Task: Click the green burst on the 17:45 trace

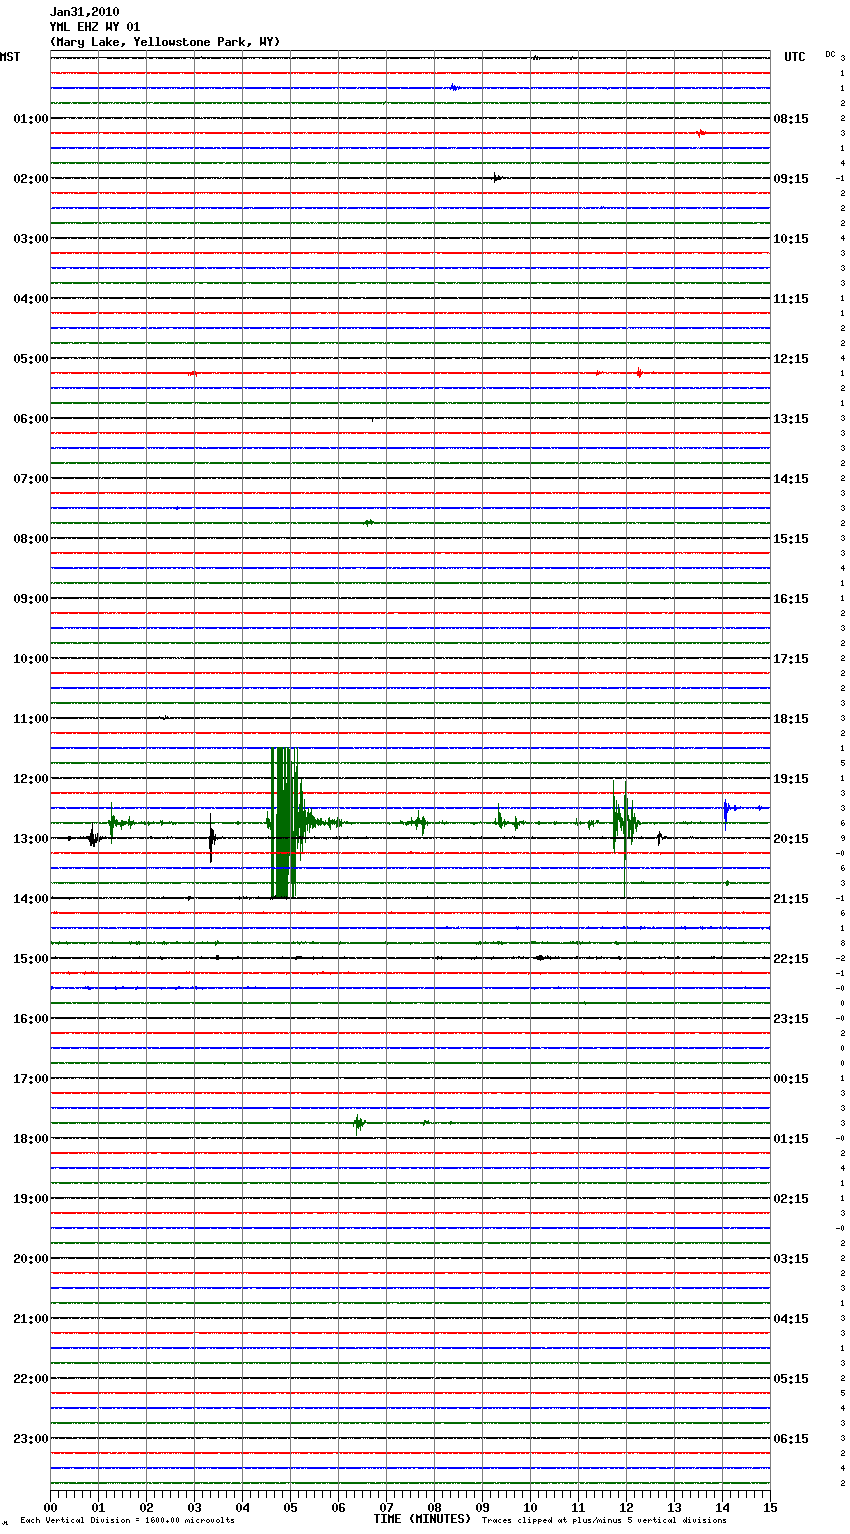Action: coord(359,1123)
